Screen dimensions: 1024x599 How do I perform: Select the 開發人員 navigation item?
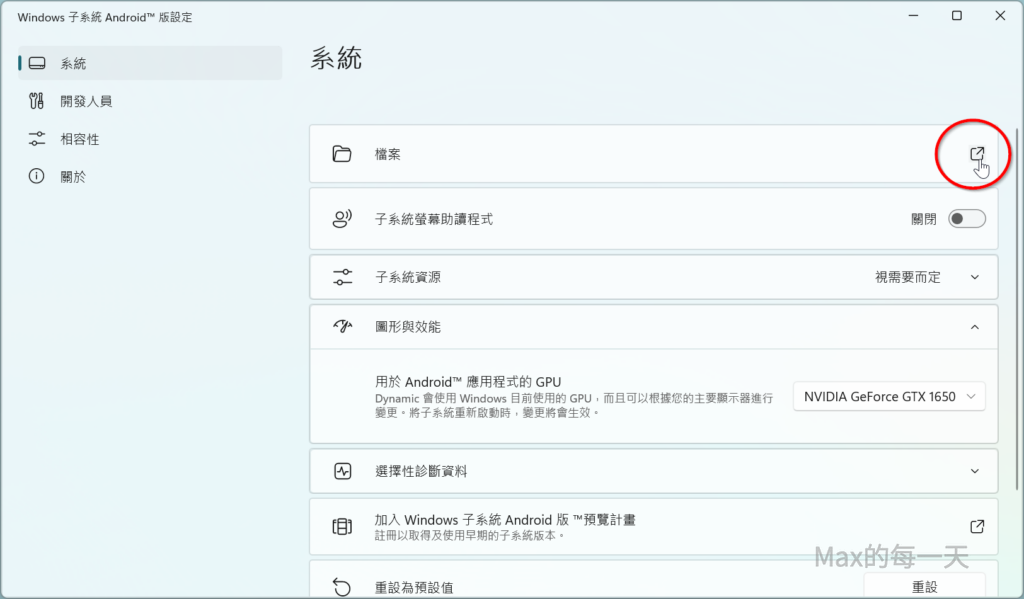coord(150,101)
